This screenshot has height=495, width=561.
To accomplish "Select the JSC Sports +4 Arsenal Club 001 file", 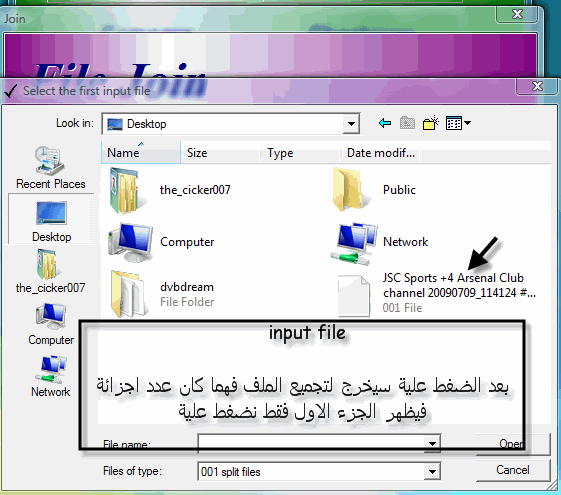I will (436, 293).
